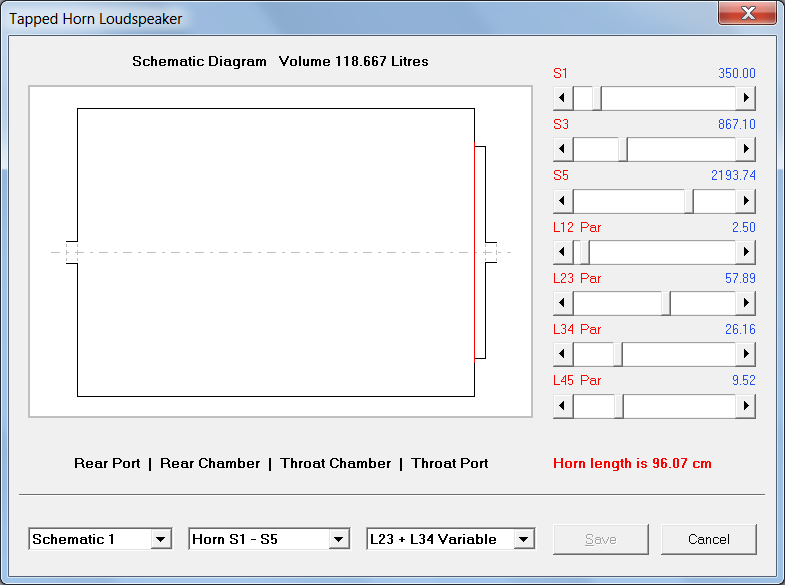The image size is (785, 585).
Task: Decrease L12 Par with left arrow
Action: click(563, 251)
